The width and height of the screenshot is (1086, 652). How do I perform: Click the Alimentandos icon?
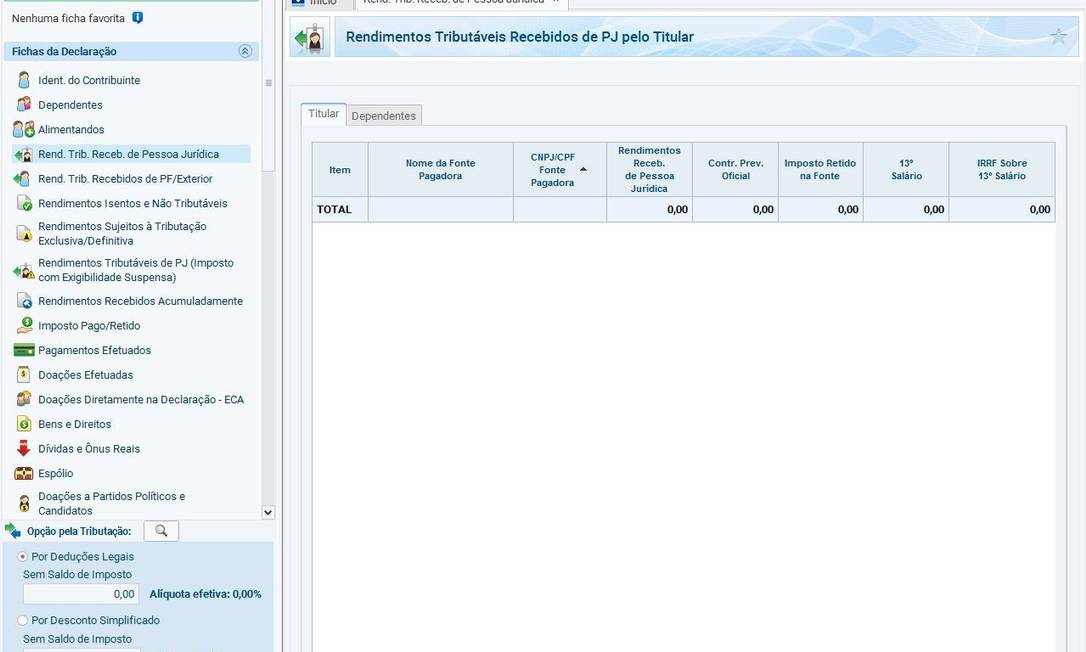24,129
